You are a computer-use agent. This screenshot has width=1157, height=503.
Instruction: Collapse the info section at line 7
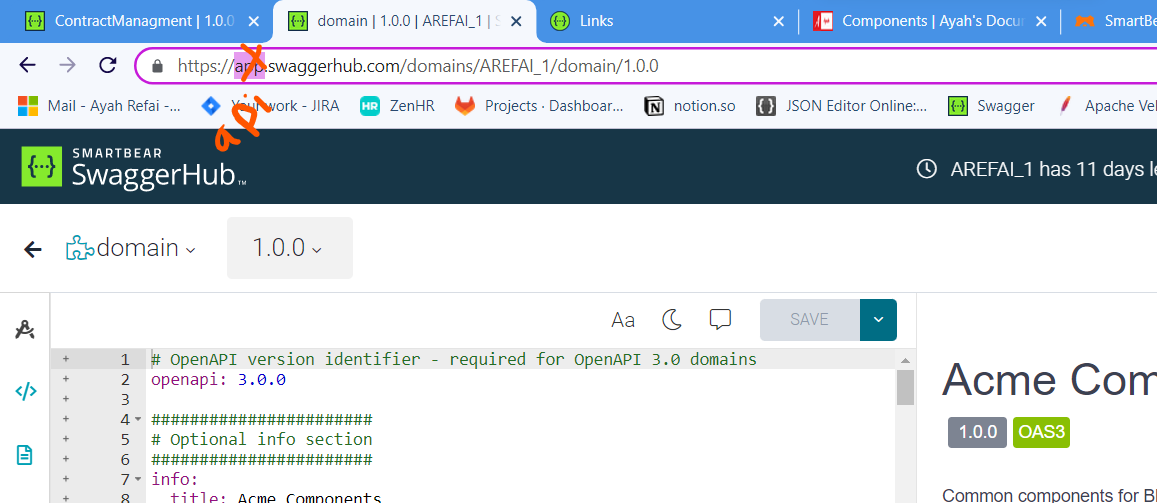[x=138, y=479]
